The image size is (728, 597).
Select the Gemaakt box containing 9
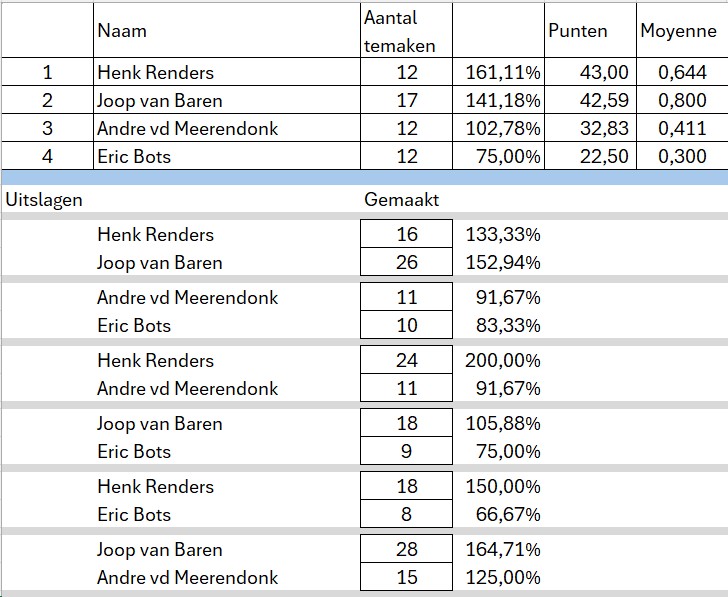(x=407, y=452)
